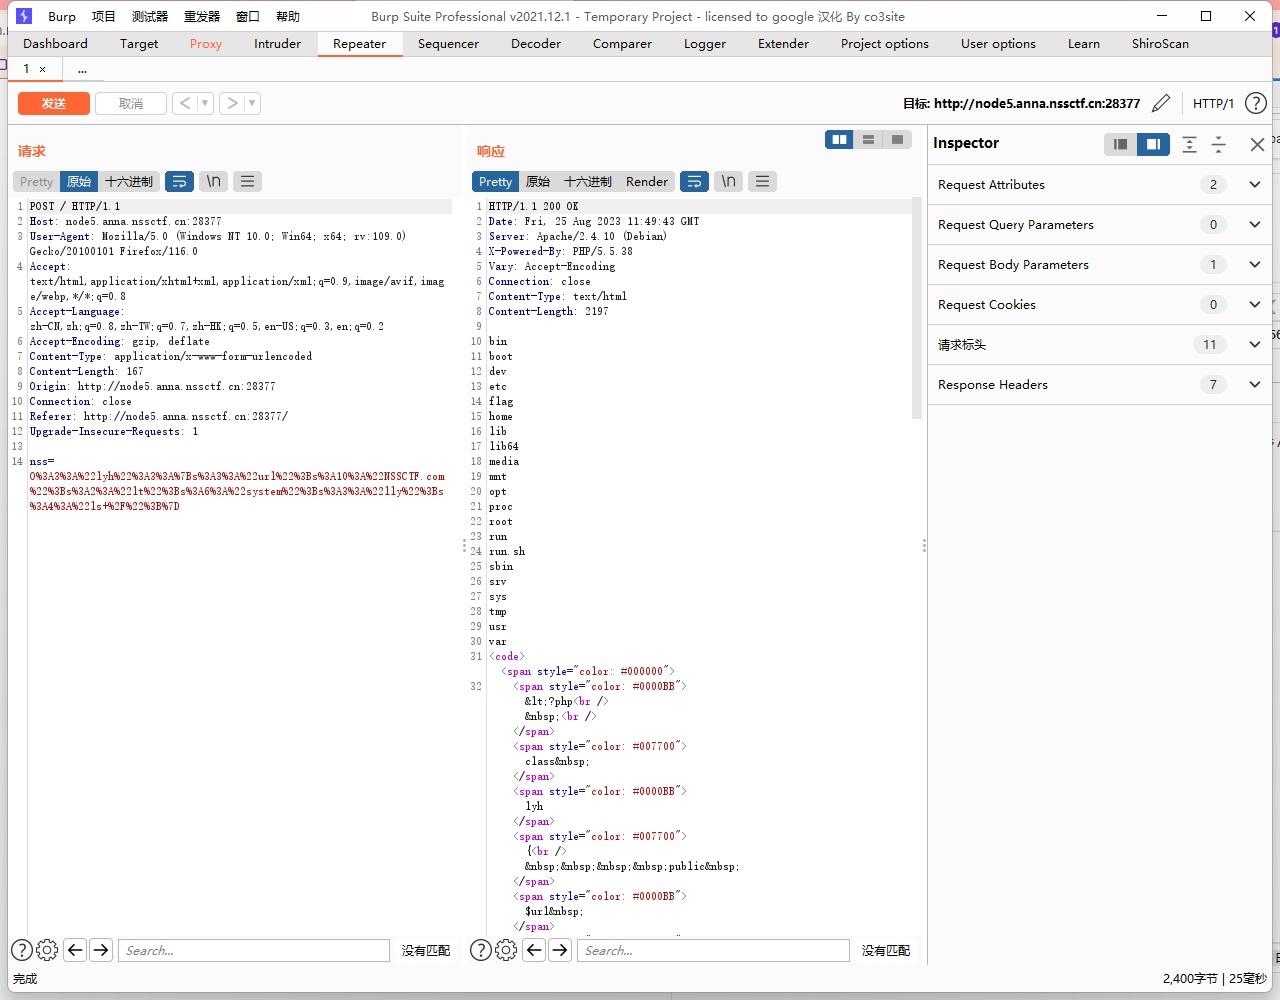Screen dimensions: 1280x1000
Task: Open the Dashboard tab
Action: 55,43
